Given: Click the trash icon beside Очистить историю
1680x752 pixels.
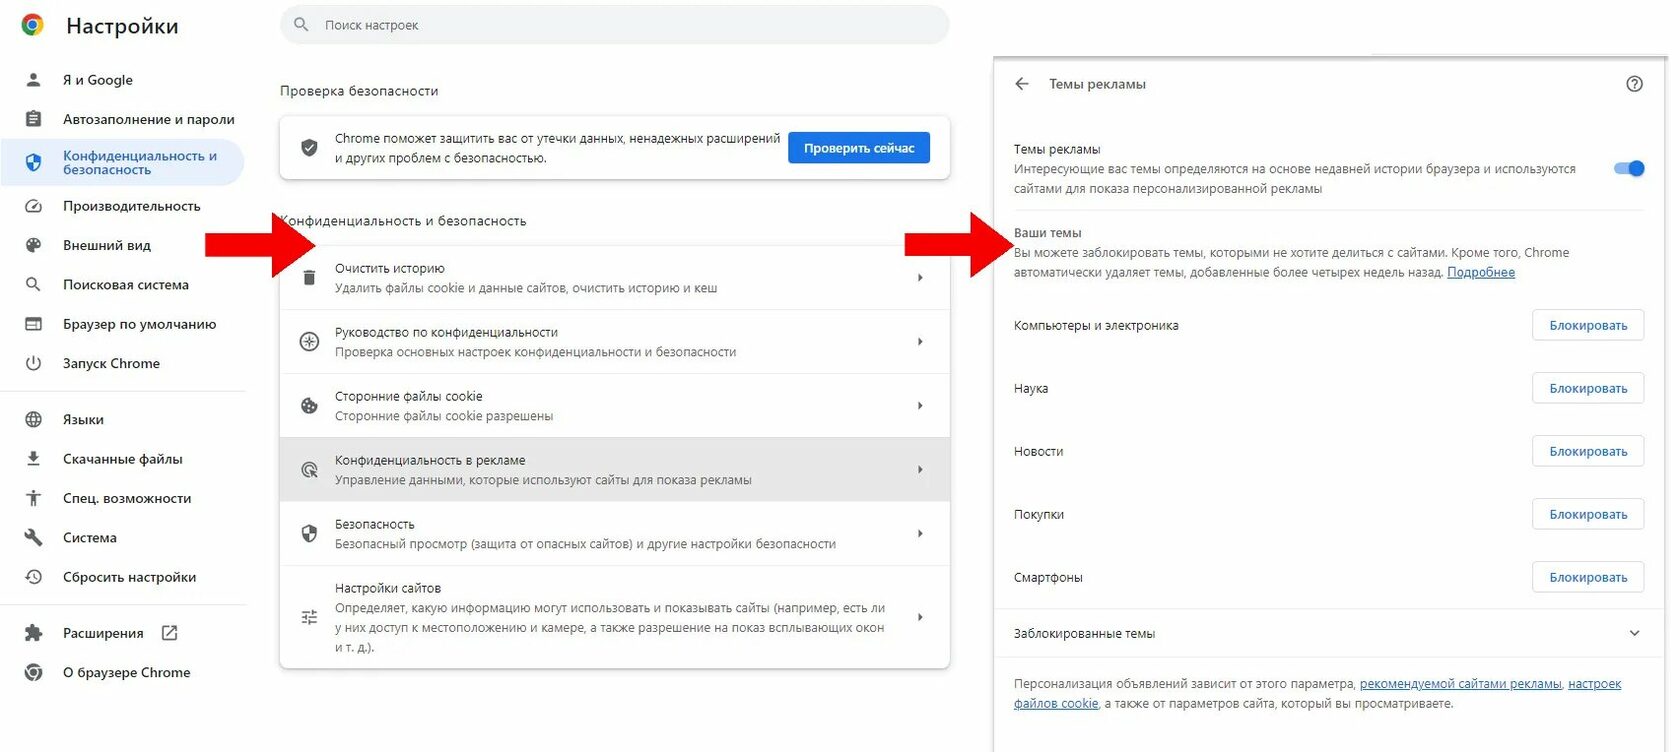Looking at the screenshot, I should 309,278.
